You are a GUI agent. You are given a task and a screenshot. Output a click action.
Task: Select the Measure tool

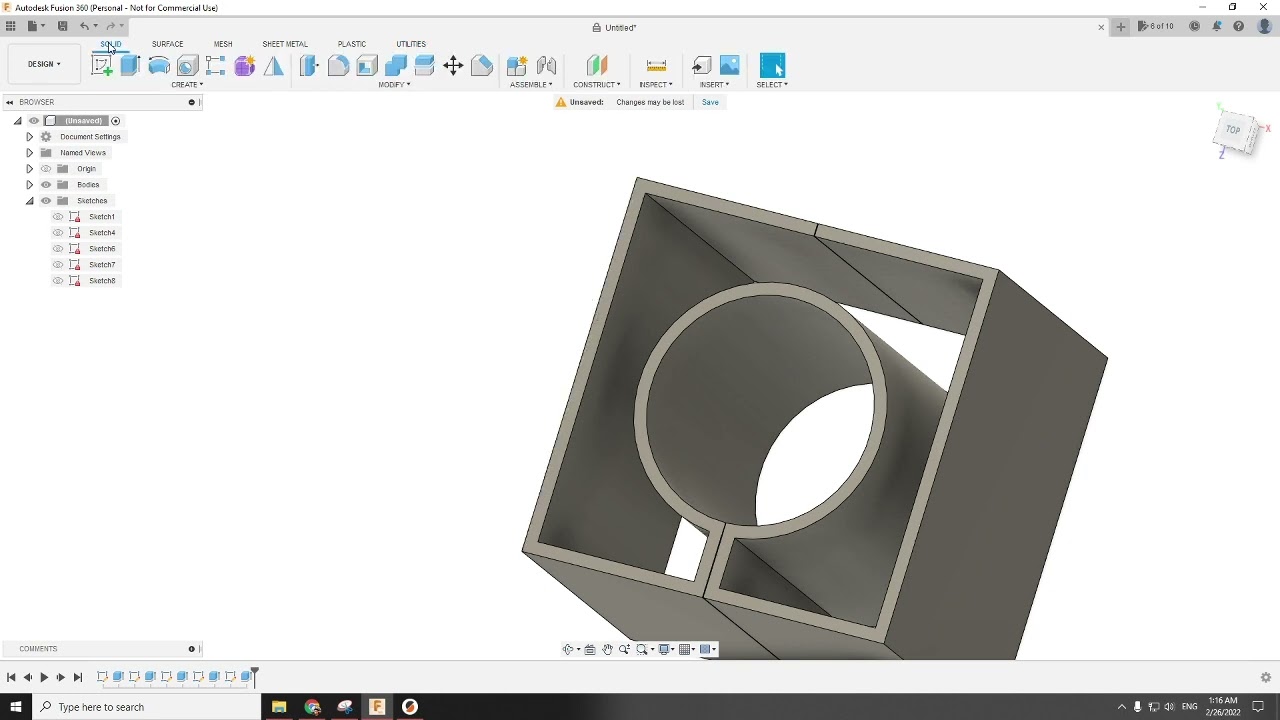pyautogui.click(x=656, y=66)
